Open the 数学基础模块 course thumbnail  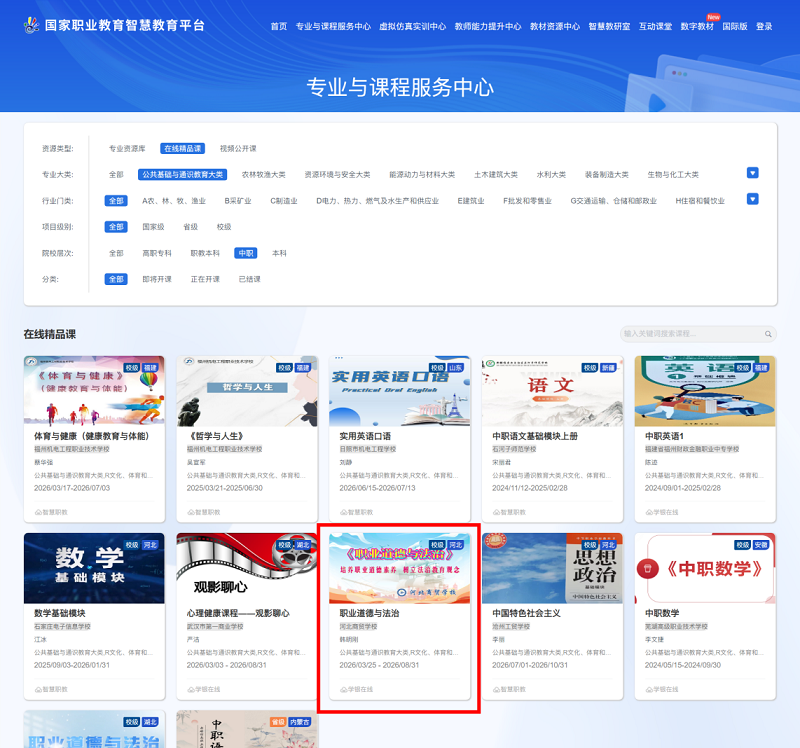pyautogui.click(x=94, y=568)
